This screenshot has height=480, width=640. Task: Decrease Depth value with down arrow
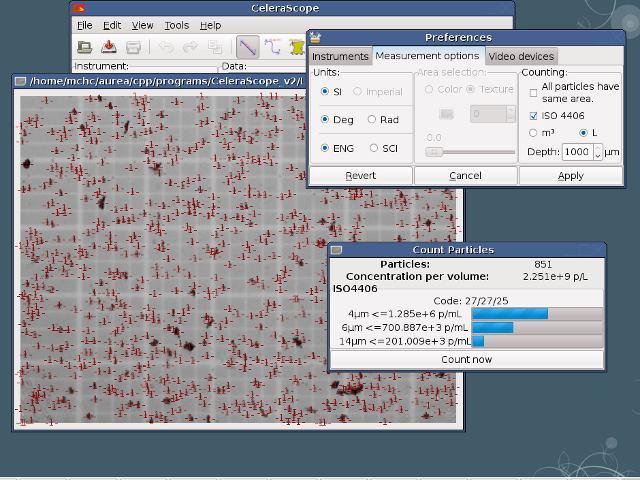598,156
